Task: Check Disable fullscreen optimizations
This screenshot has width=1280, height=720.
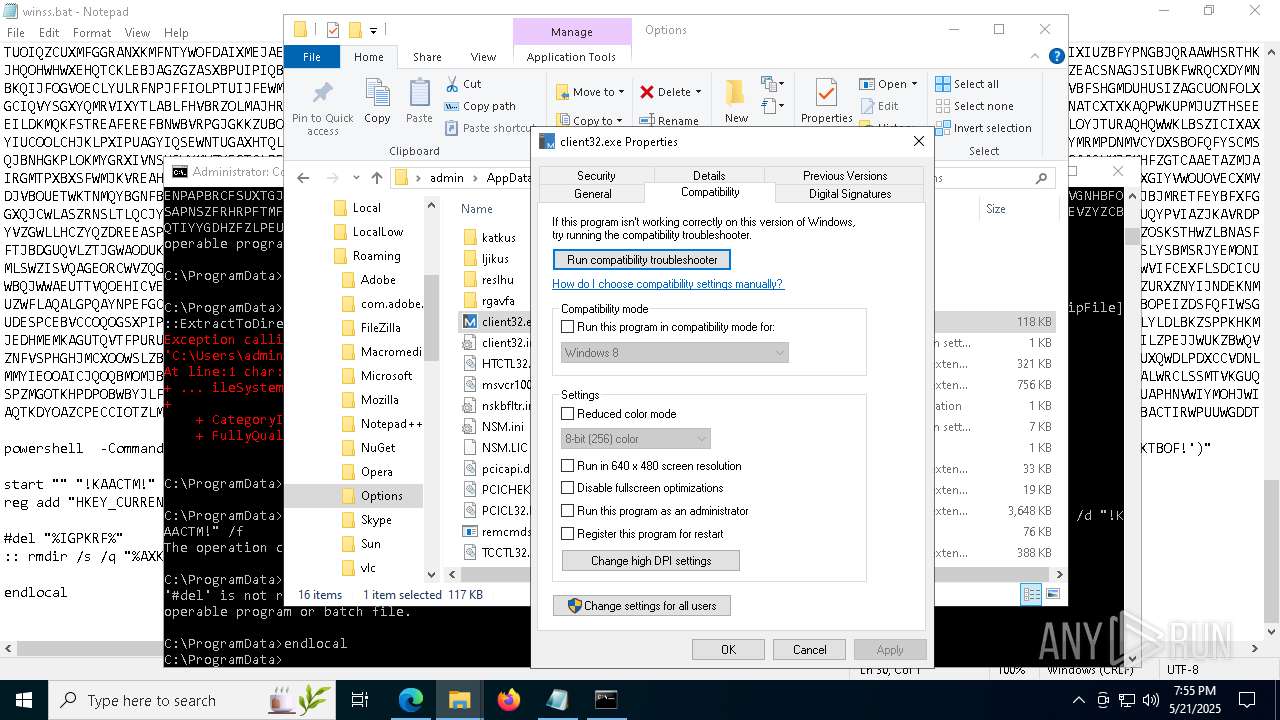Action: pyautogui.click(x=567, y=488)
